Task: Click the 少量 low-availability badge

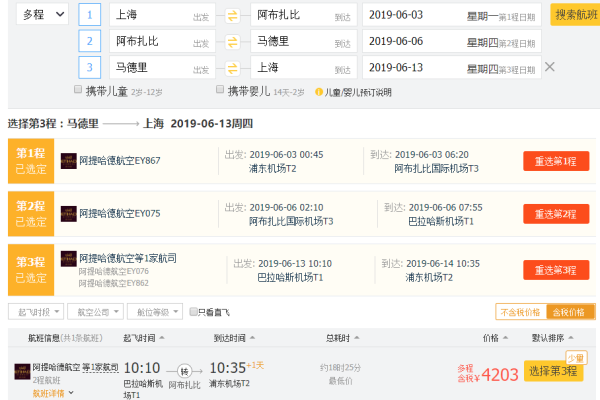Action: (x=576, y=358)
